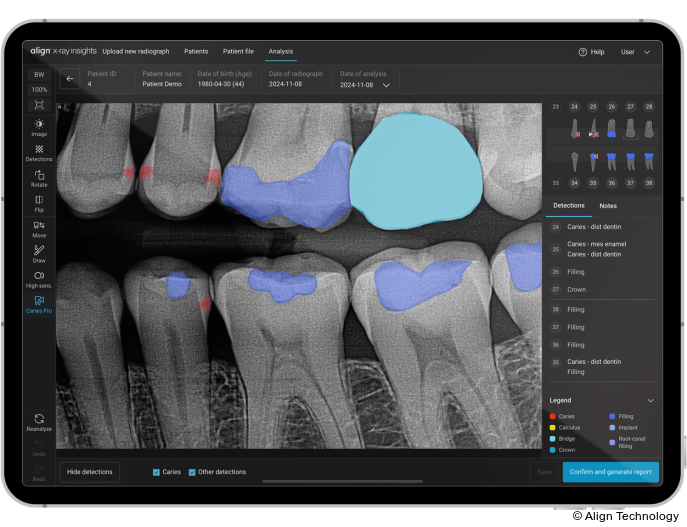The height and width of the screenshot is (527, 687).
Task: Click the back arrow button
Action: pyautogui.click(x=70, y=79)
